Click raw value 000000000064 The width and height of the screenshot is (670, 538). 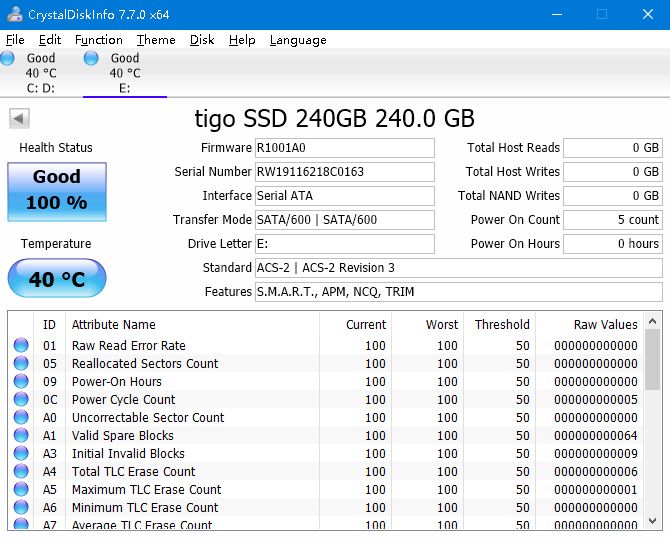tap(596, 435)
